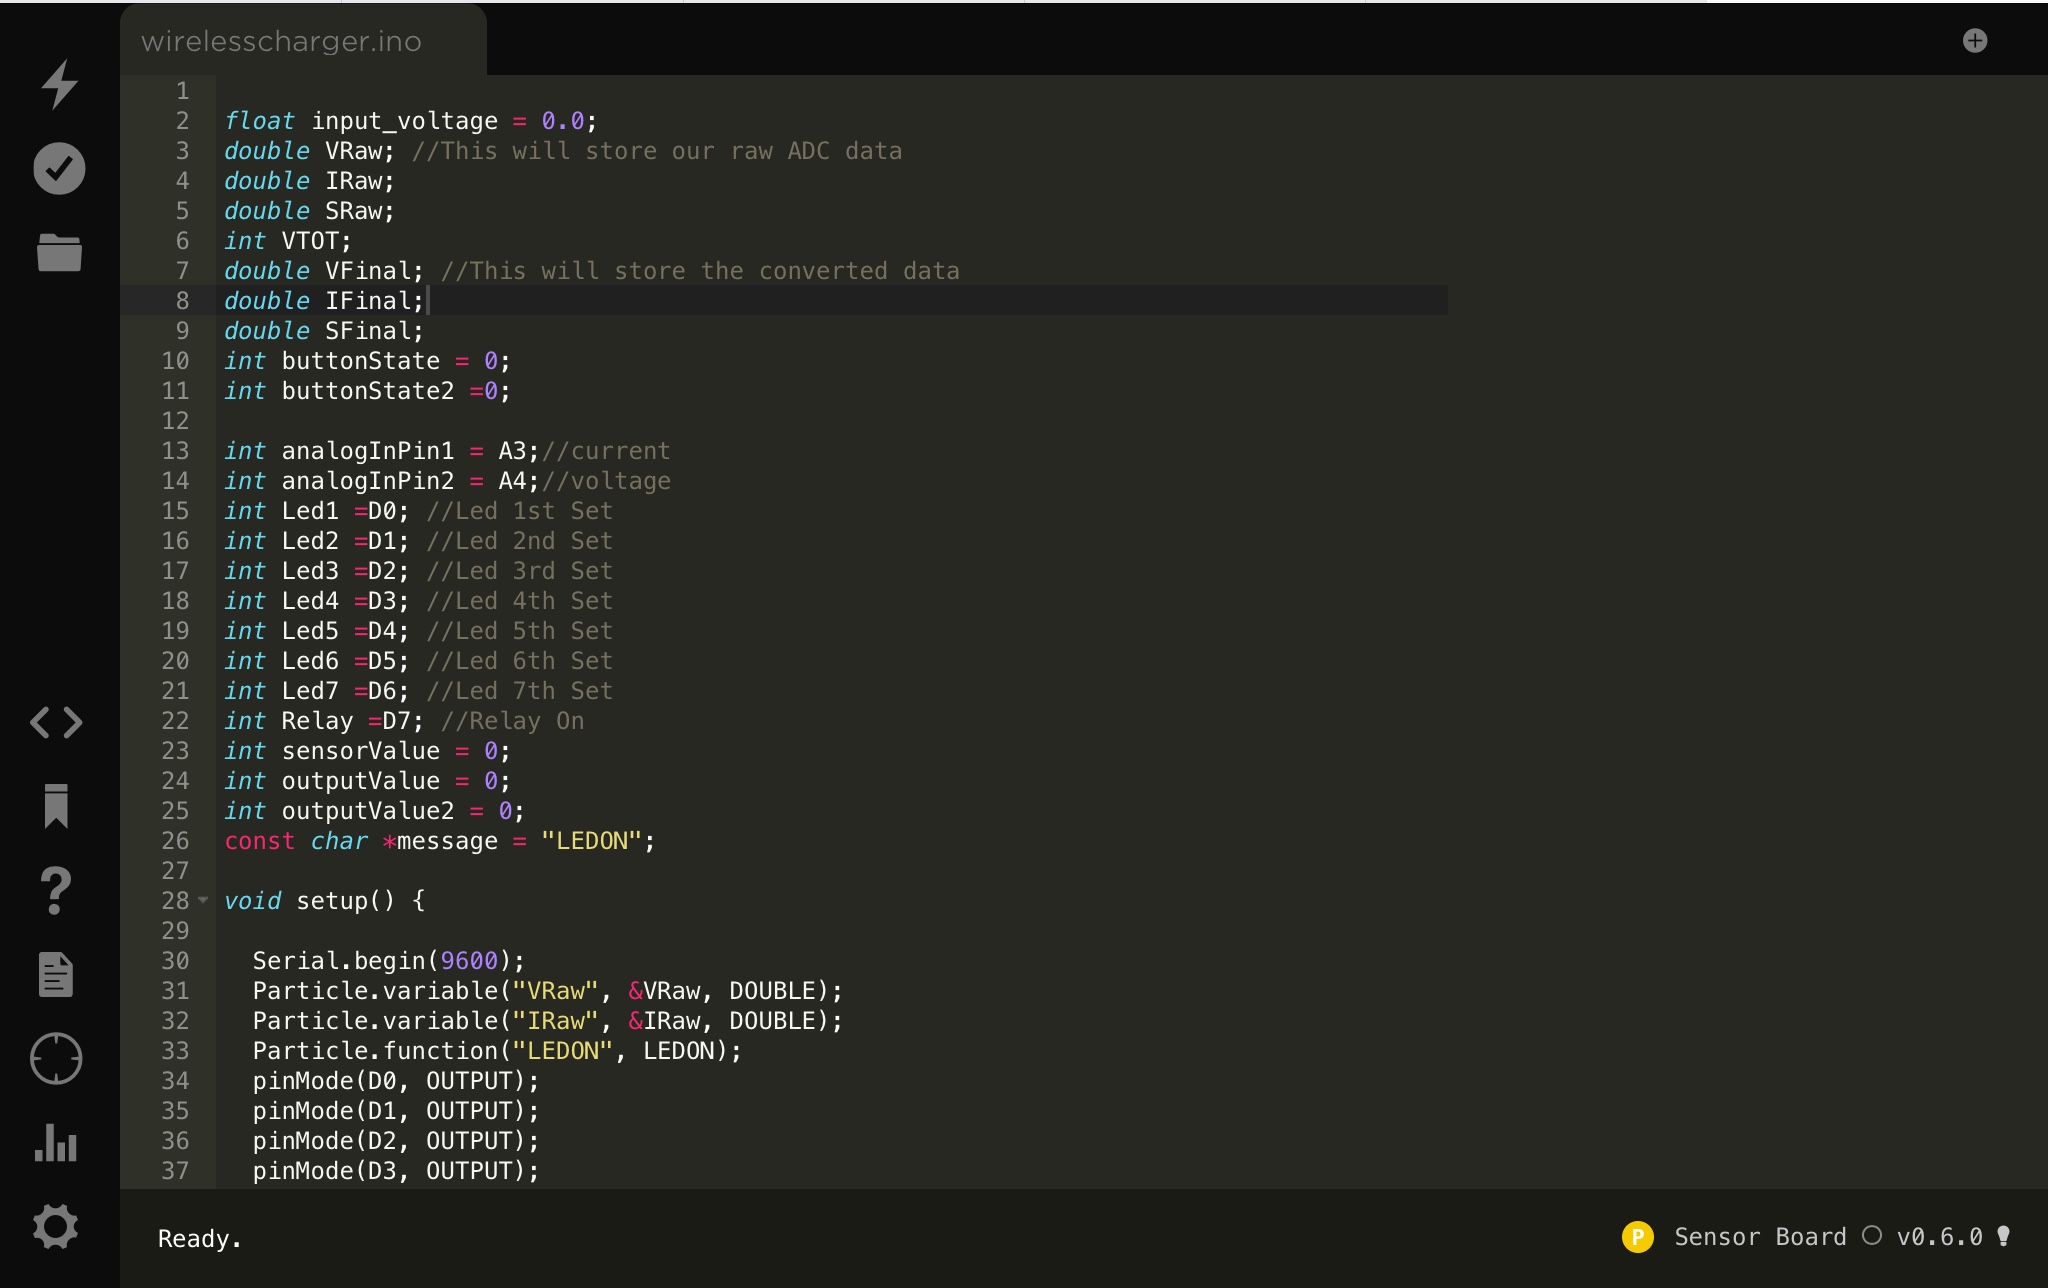Screen dimensions: 2048x1288
Task: Click the 'double IFinal;' highlighted line text
Action: pyautogui.click(x=324, y=301)
